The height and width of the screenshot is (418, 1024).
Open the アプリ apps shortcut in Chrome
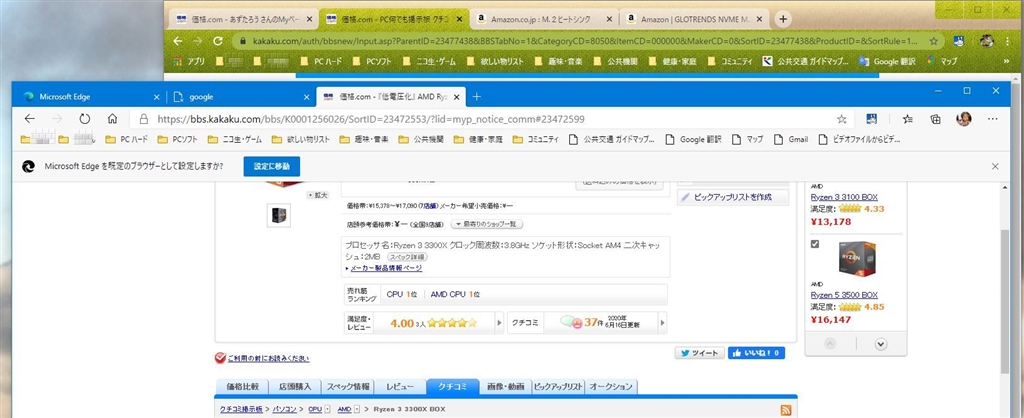tap(189, 61)
